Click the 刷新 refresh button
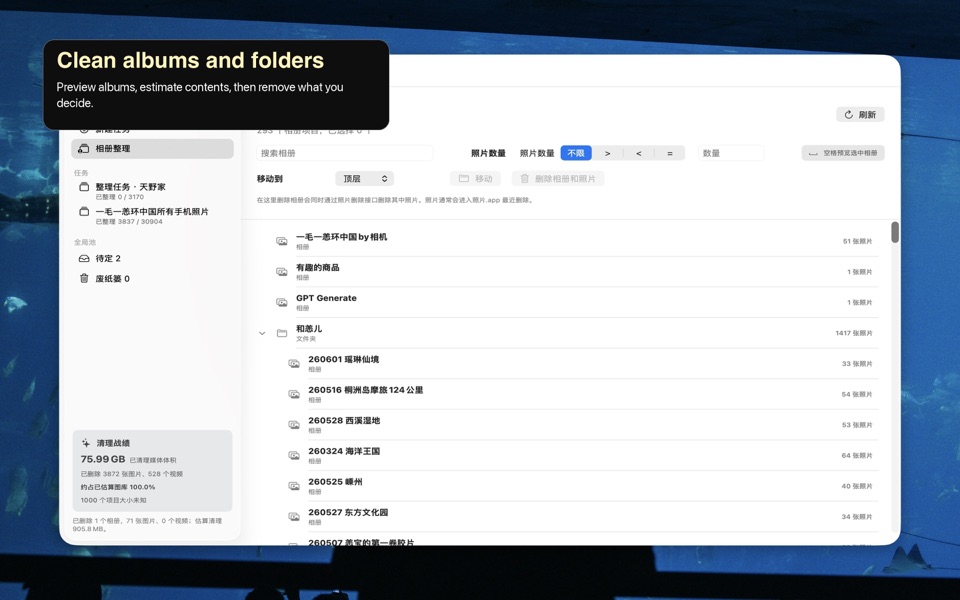Viewport: 960px width, 600px height. pos(860,114)
